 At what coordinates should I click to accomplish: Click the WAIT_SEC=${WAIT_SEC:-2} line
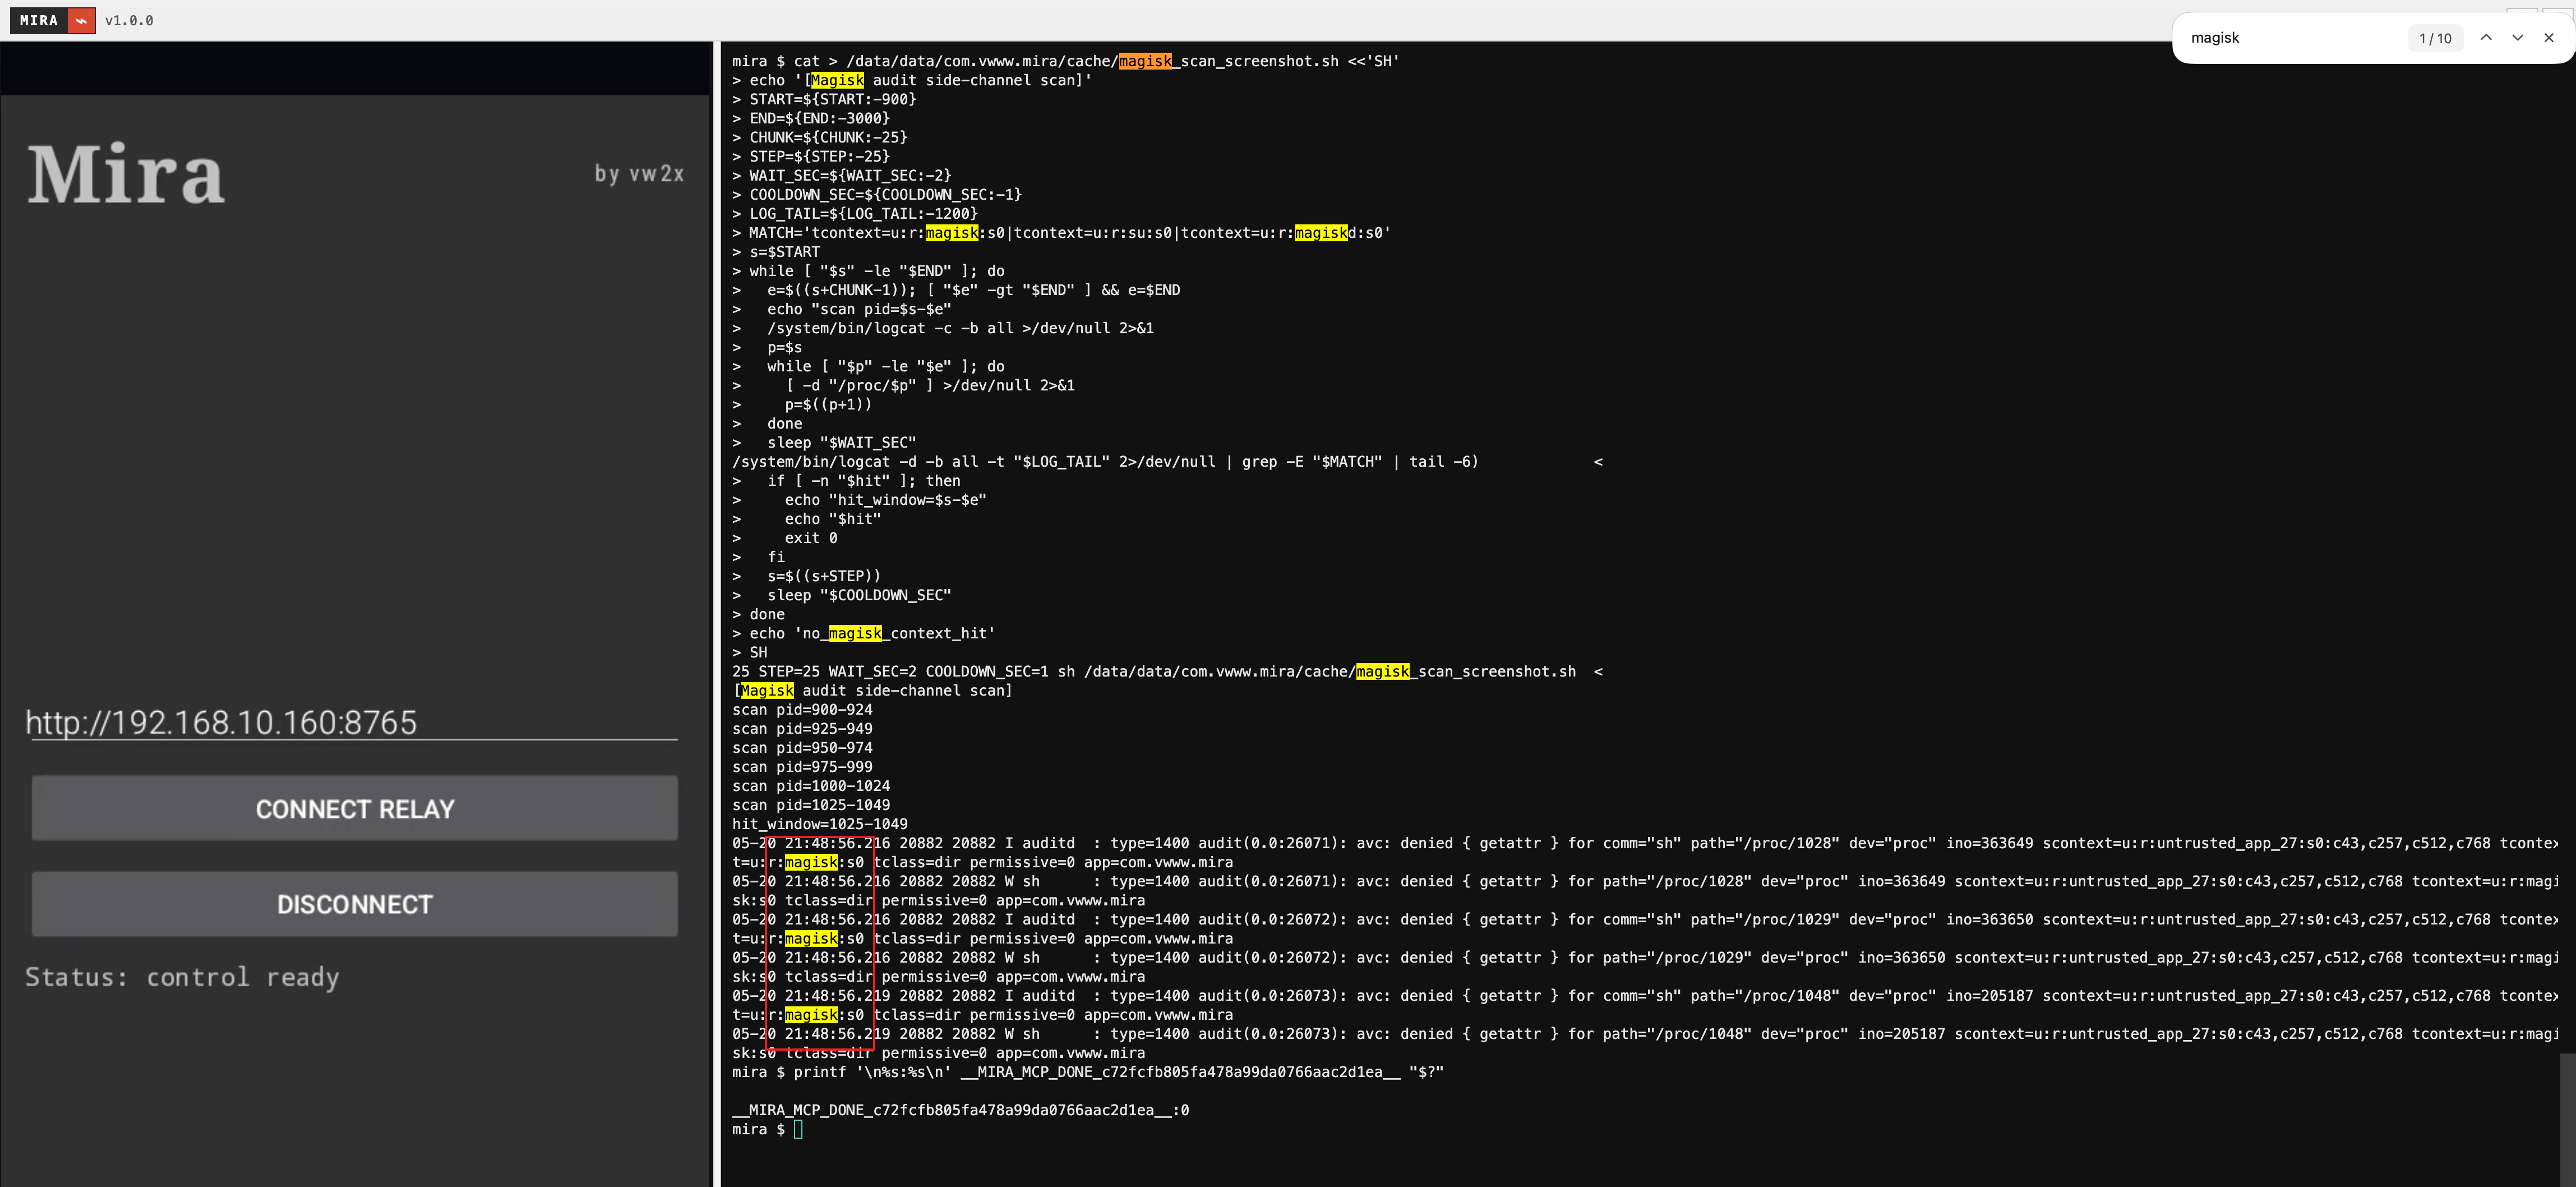tap(842, 175)
